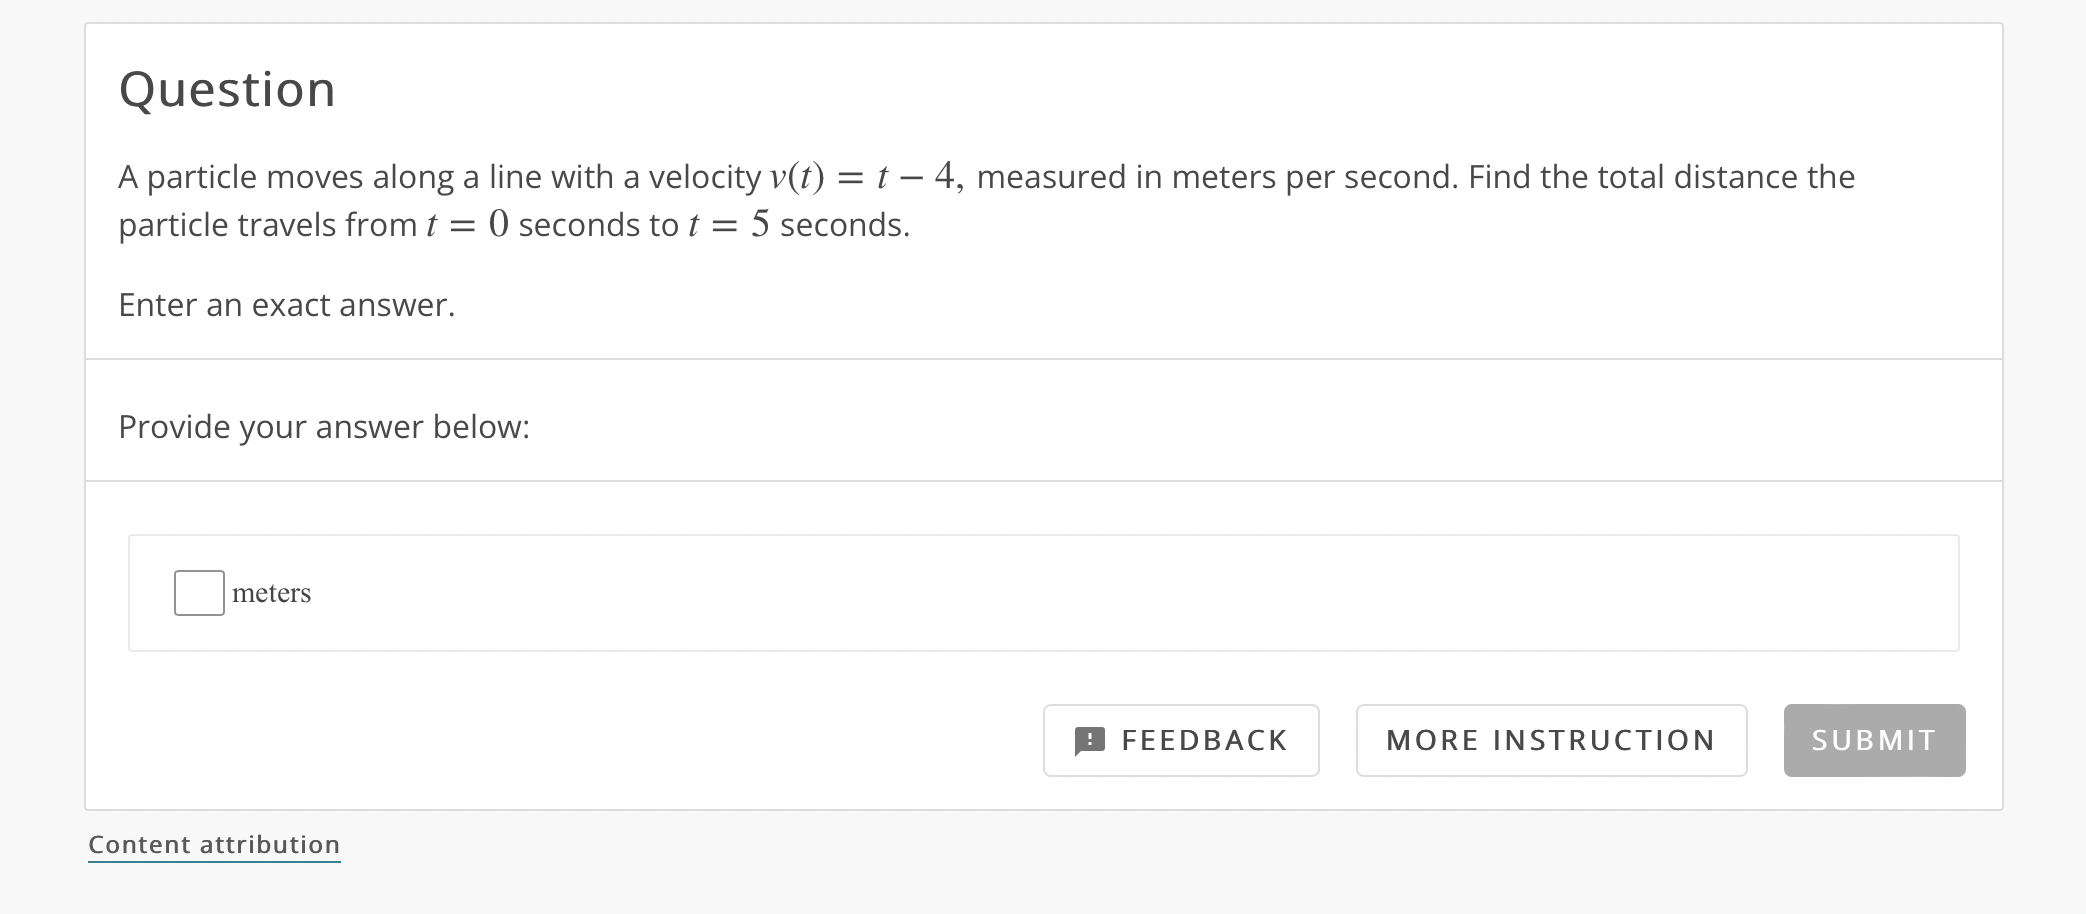Click the Question heading
This screenshot has width=2086, height=914.
[x=227, y=90]
